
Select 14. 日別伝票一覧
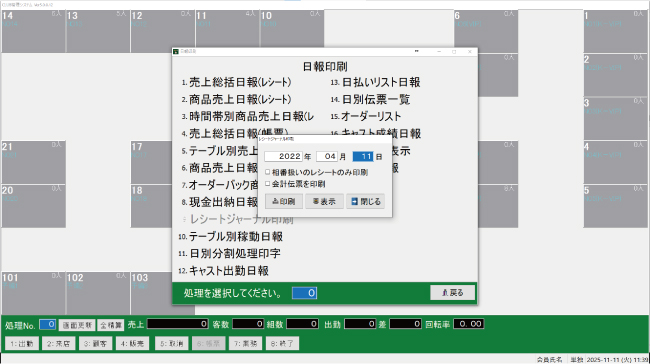pos(370,99)
